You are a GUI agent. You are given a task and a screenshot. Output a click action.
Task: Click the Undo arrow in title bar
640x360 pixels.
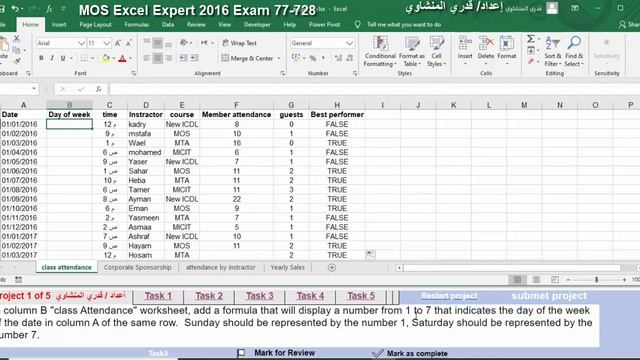click(15, 9)
